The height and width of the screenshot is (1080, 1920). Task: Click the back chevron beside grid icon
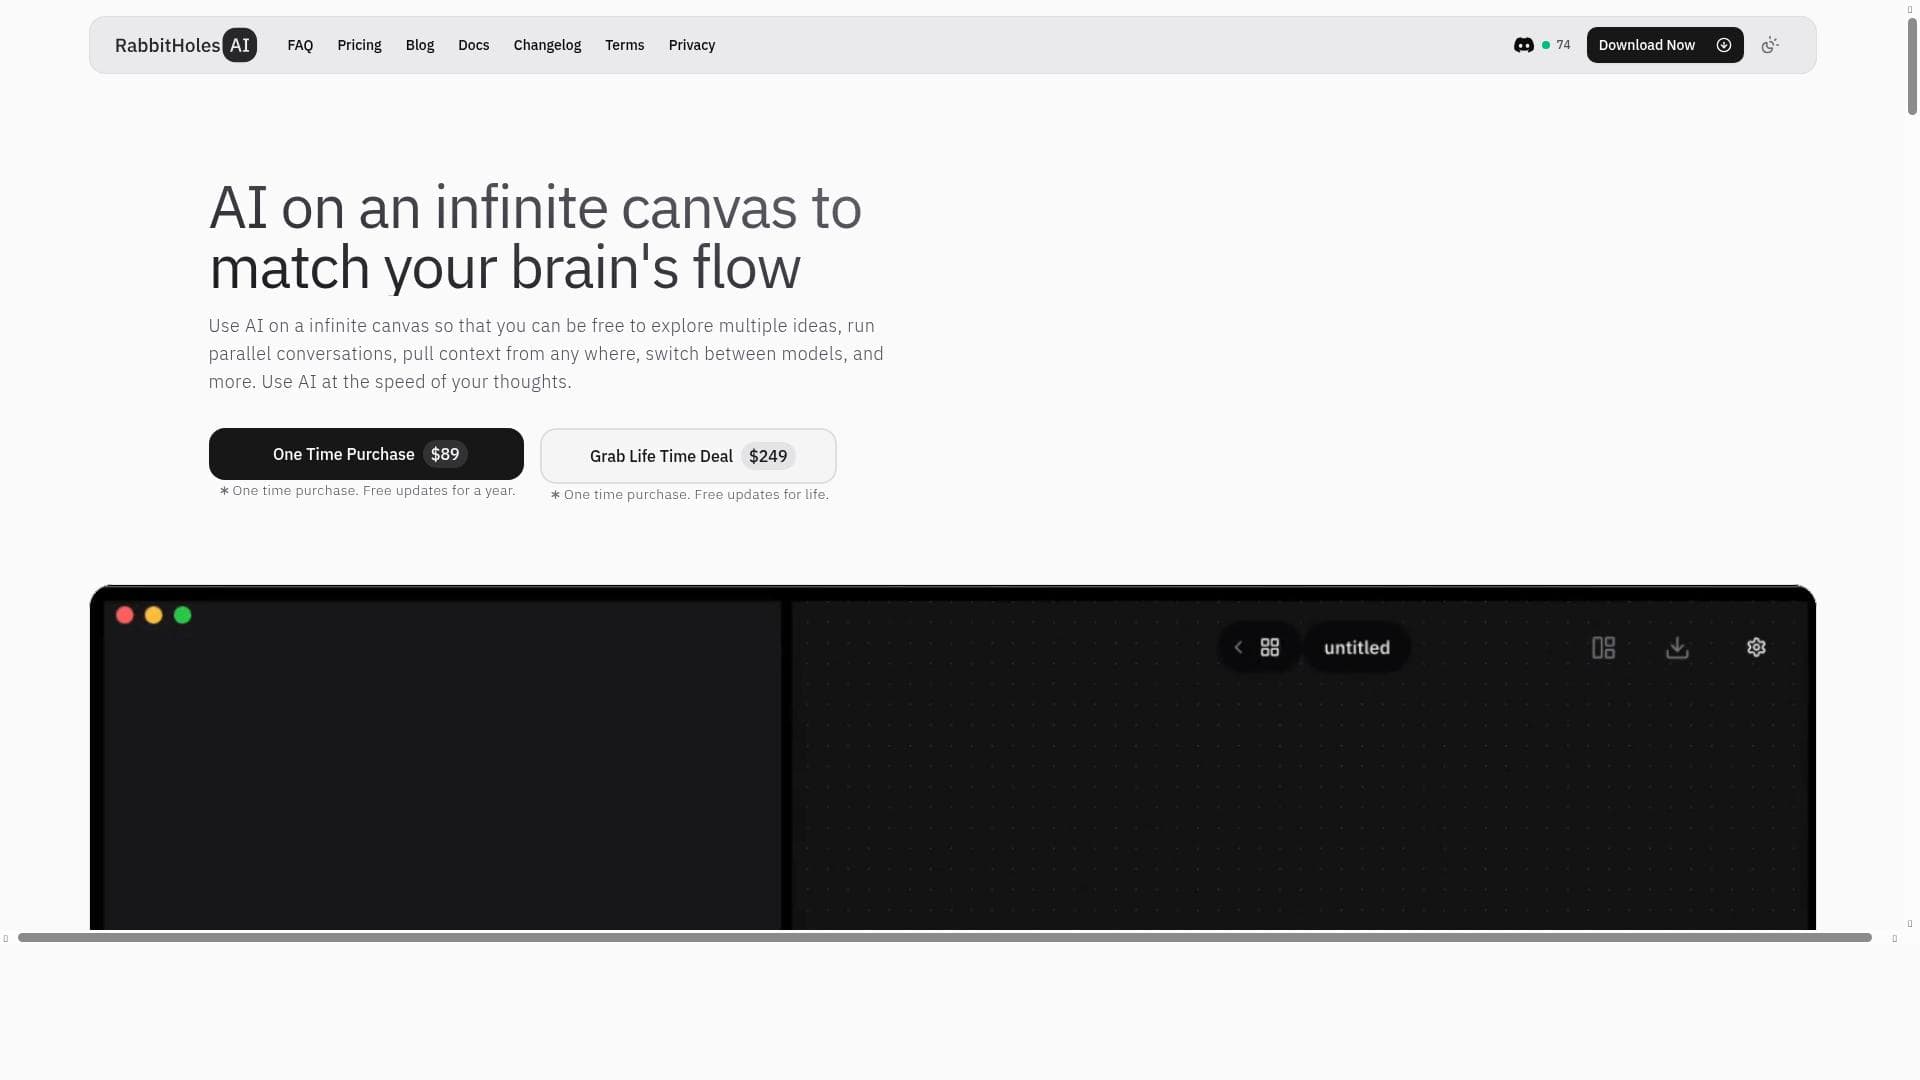(1238, 648)
